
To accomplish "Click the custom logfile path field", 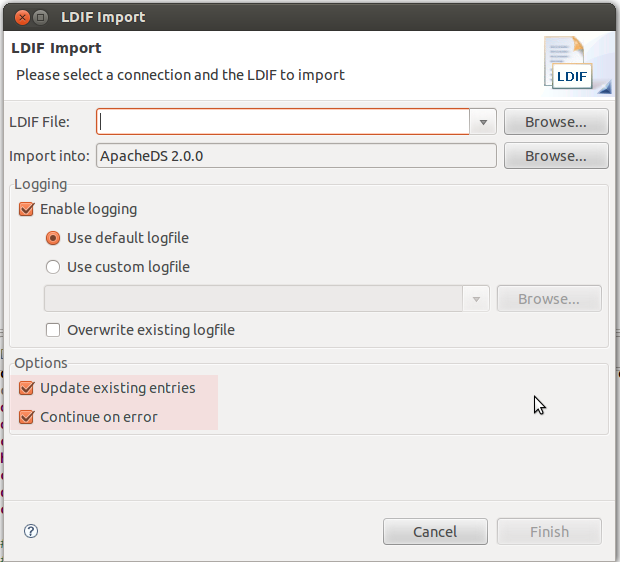I will (253, 299).
